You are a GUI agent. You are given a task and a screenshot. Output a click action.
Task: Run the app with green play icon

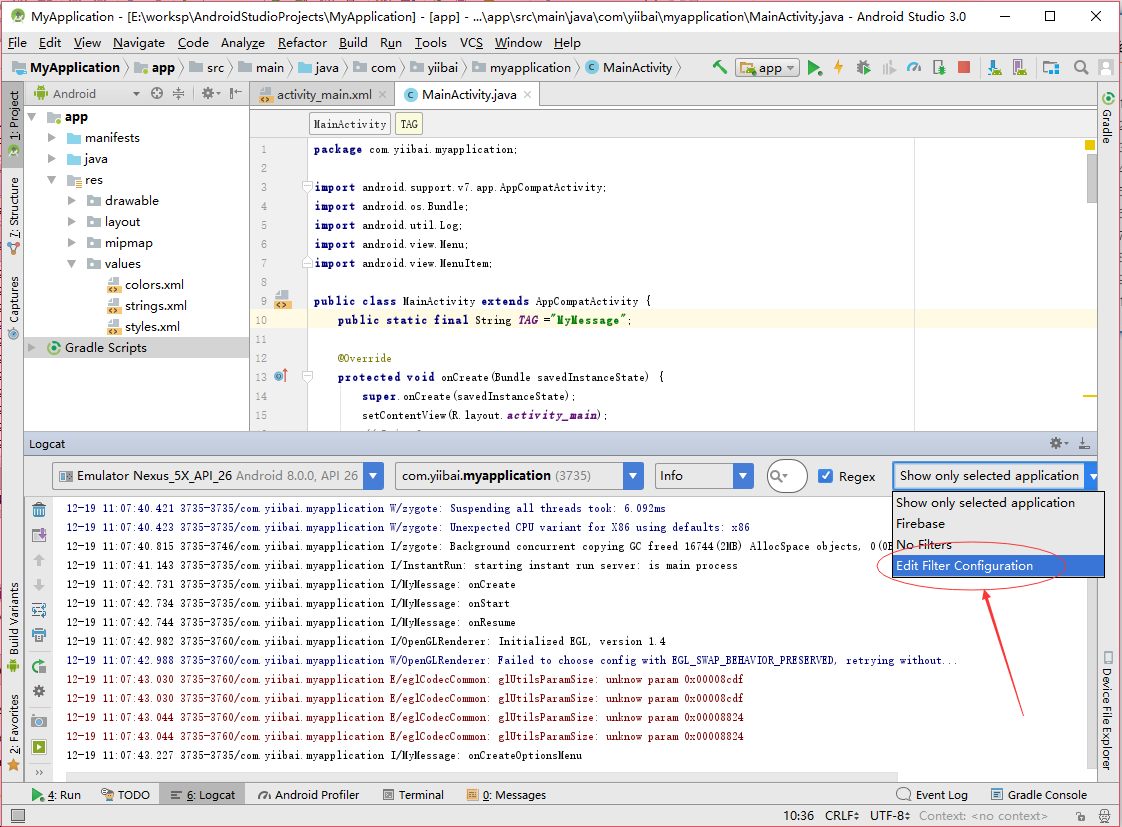(x=815, y=68)
